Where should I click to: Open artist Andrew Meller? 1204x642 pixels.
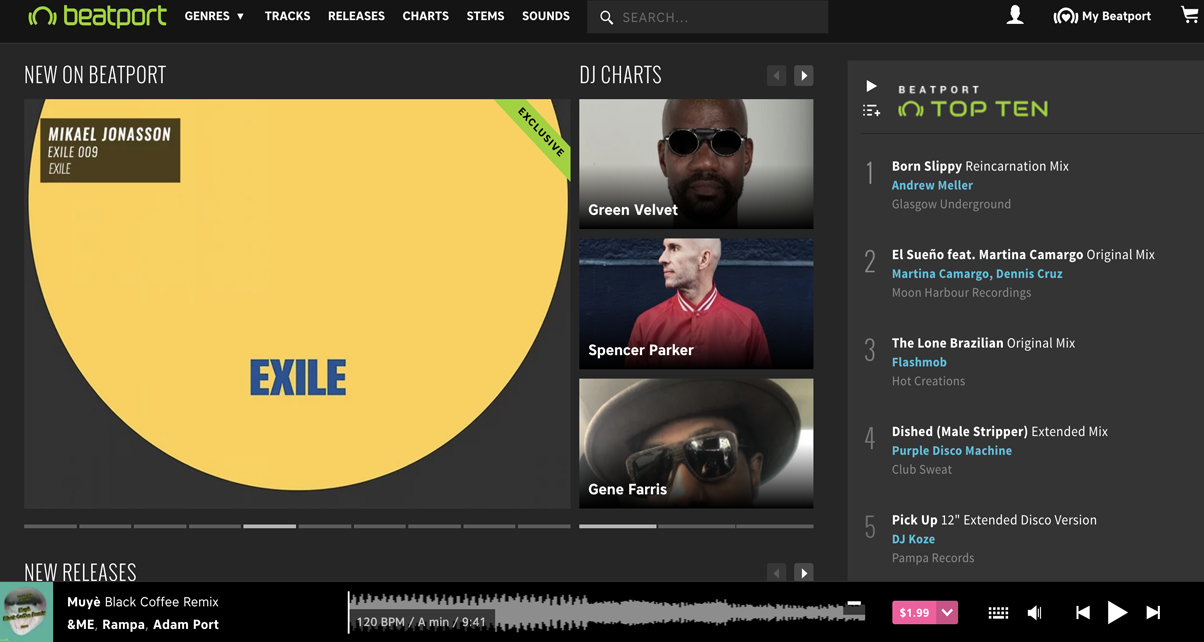pyautogui.click(x=932, y=185)
